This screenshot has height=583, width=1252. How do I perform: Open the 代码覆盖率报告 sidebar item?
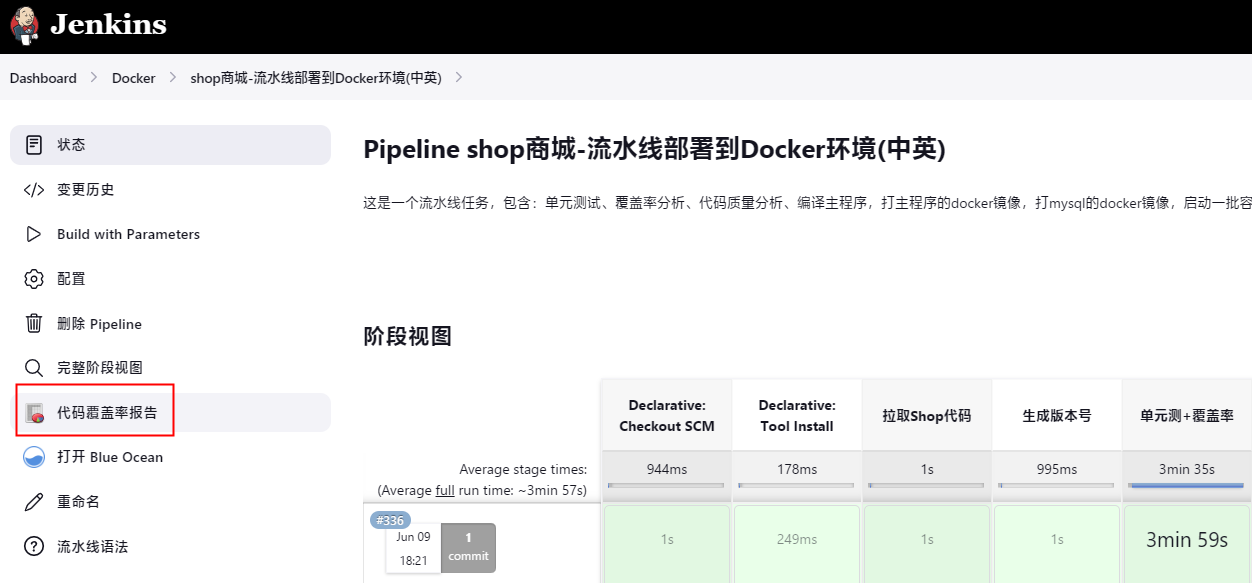[170, 412]
